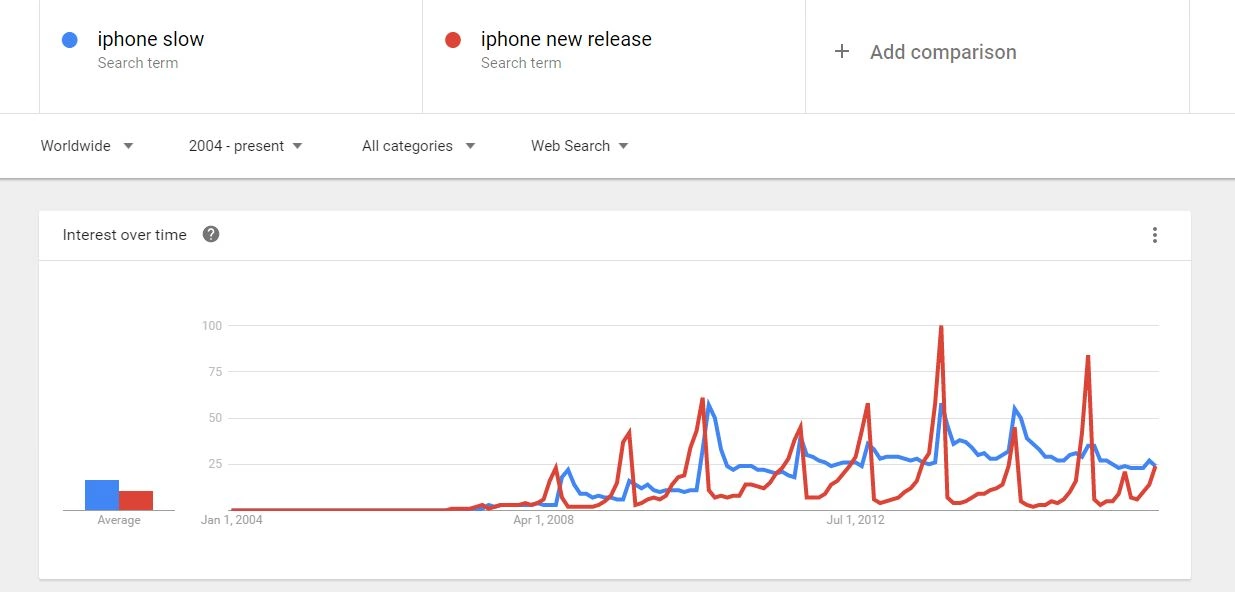Click the Jan 1, 2004 axis label
This screenshot has height=592, width=1235.
[x=232, y=520]
